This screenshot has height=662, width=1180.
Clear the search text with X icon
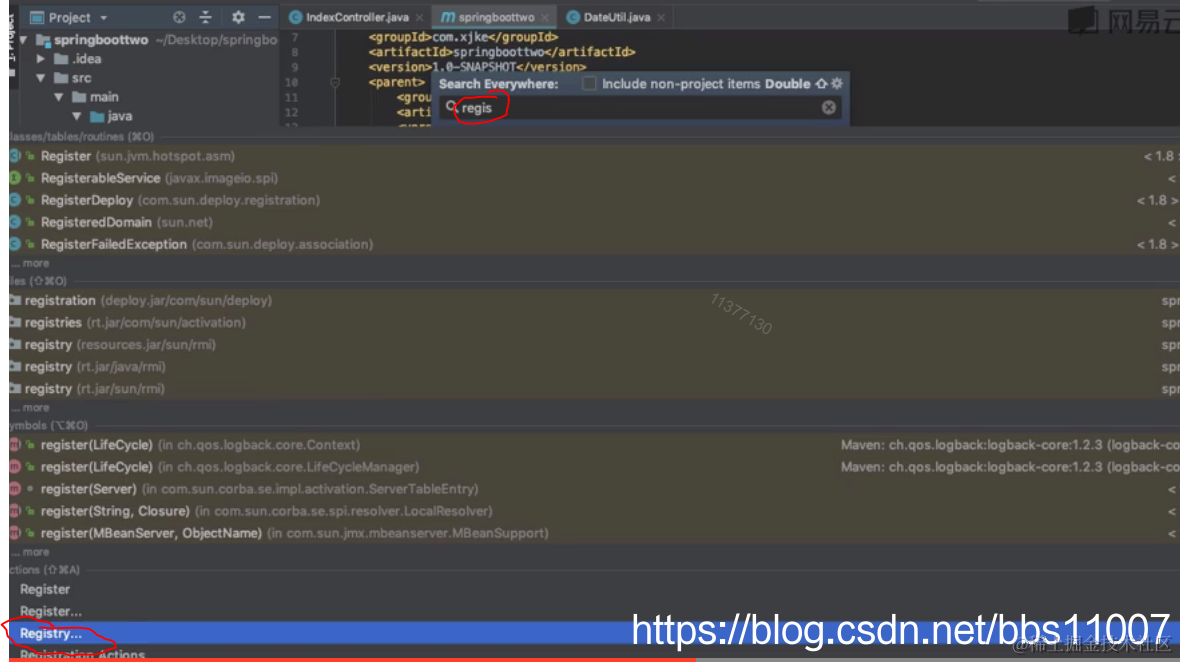pyautogui.click(x=829, y=108)
